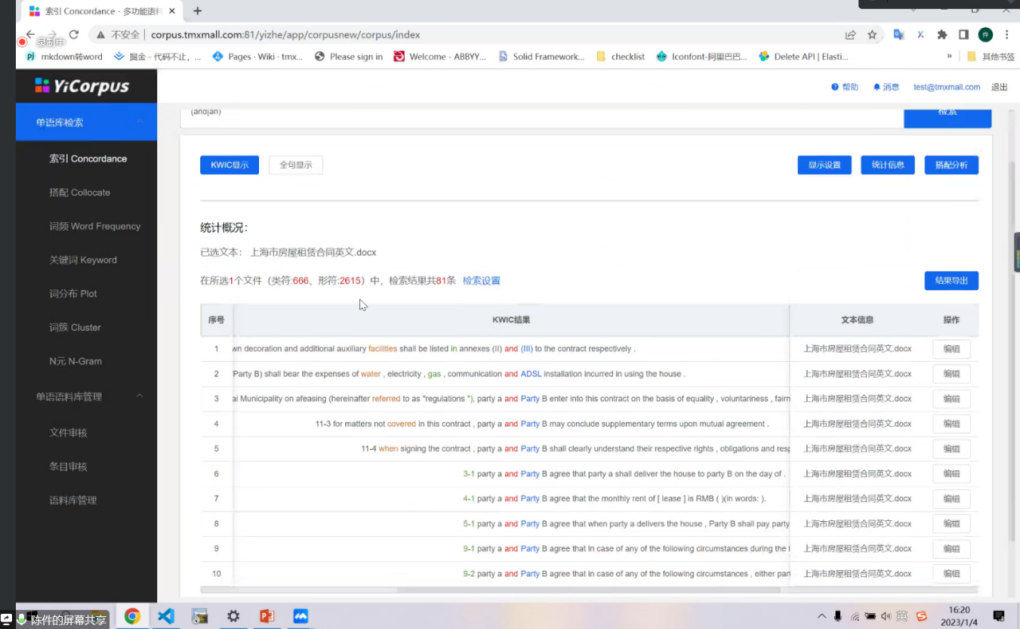This screenshot has width=1020, height=629.
Task: Open a new browser tab
Action: 197,11
